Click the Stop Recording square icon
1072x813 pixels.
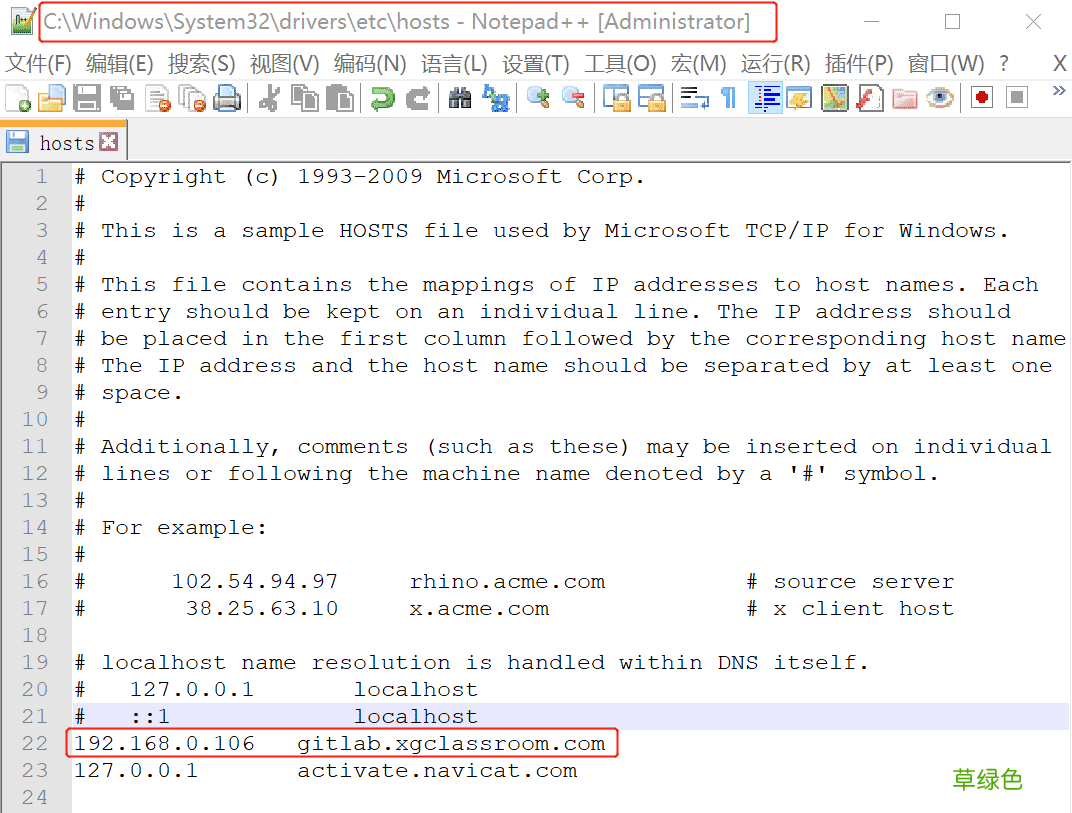pos(1017,98)
